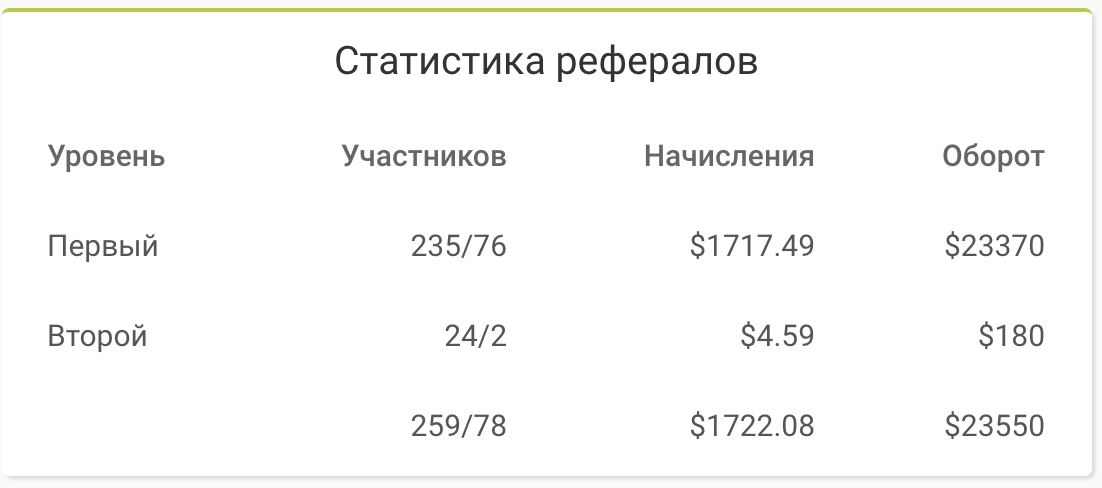Click blank space between 'Второй' and 24/2
The image size is (1102, 488).
[x=295, y=336]
